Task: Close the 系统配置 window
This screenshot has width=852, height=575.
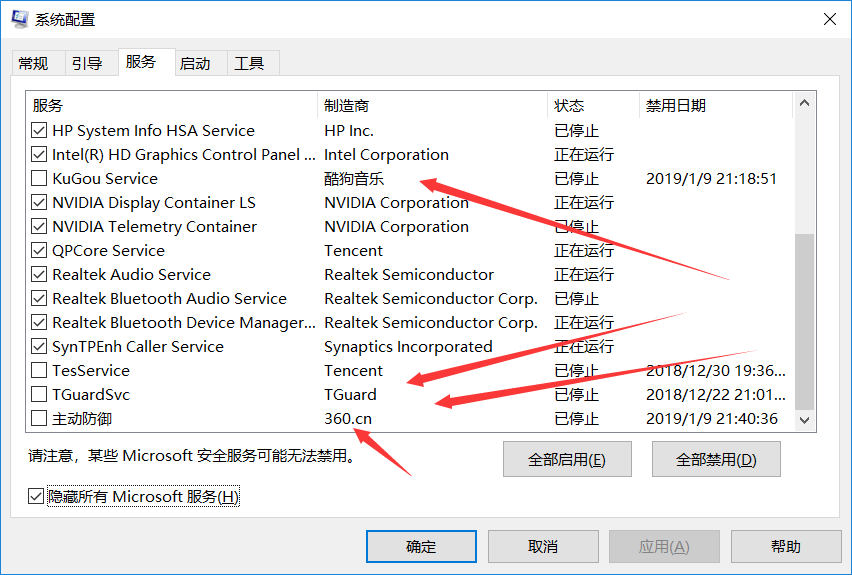Action: click(830, 19)
